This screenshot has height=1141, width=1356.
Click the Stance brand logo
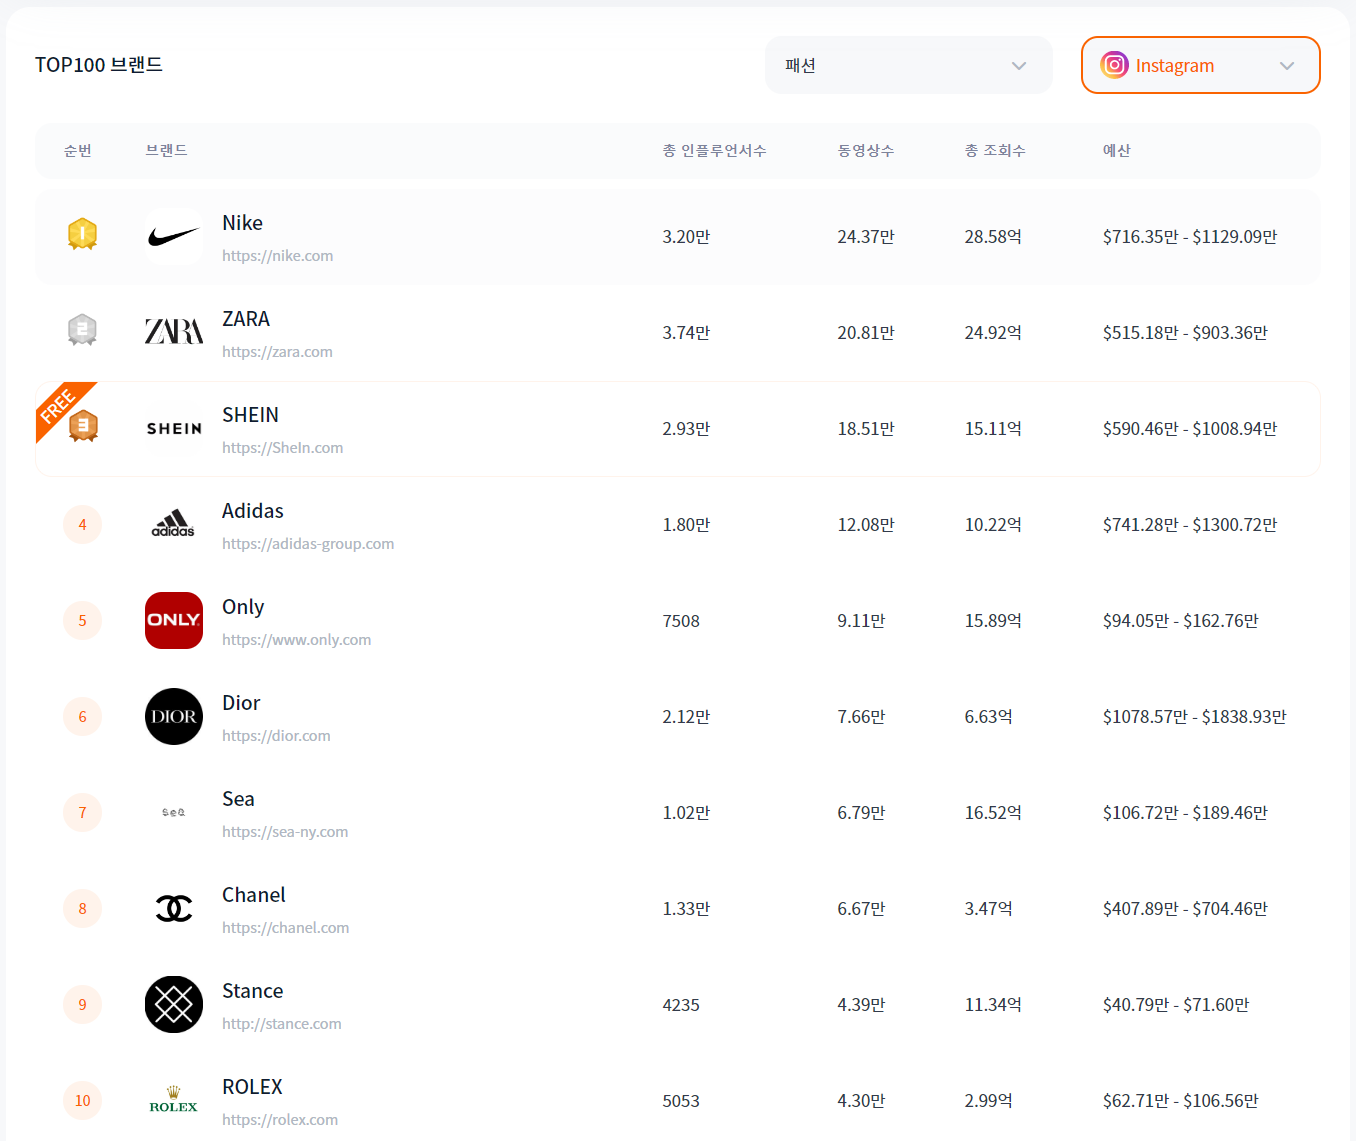pyautogui.click(x=174, y=1005)
